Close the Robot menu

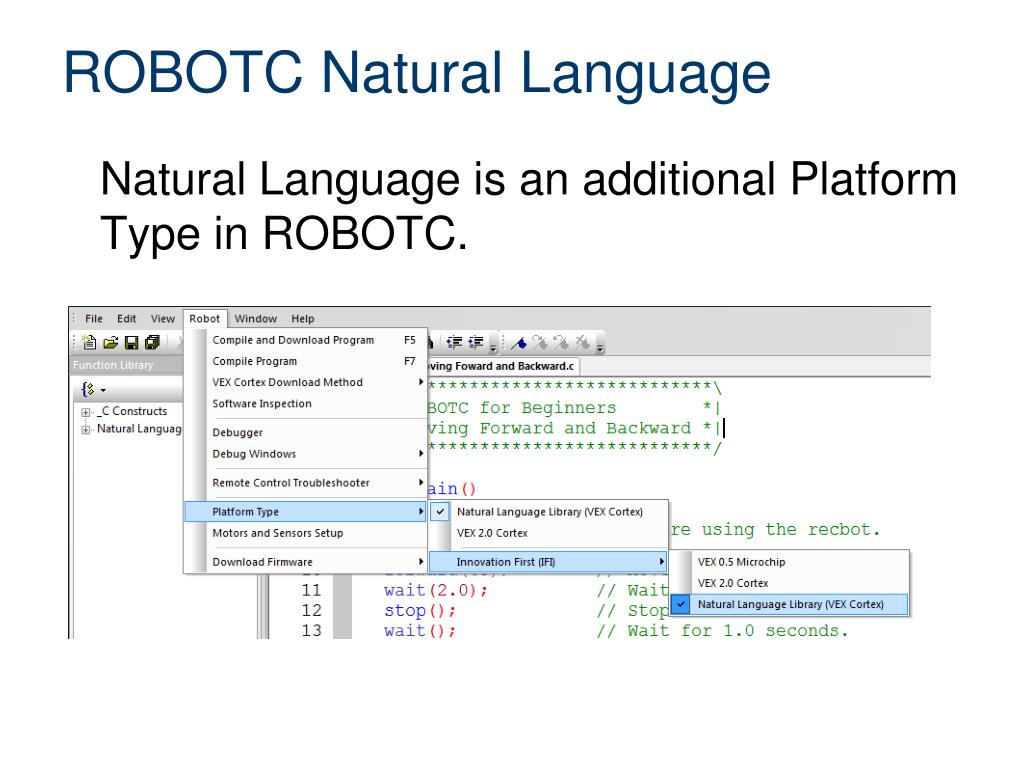point(205,319)
